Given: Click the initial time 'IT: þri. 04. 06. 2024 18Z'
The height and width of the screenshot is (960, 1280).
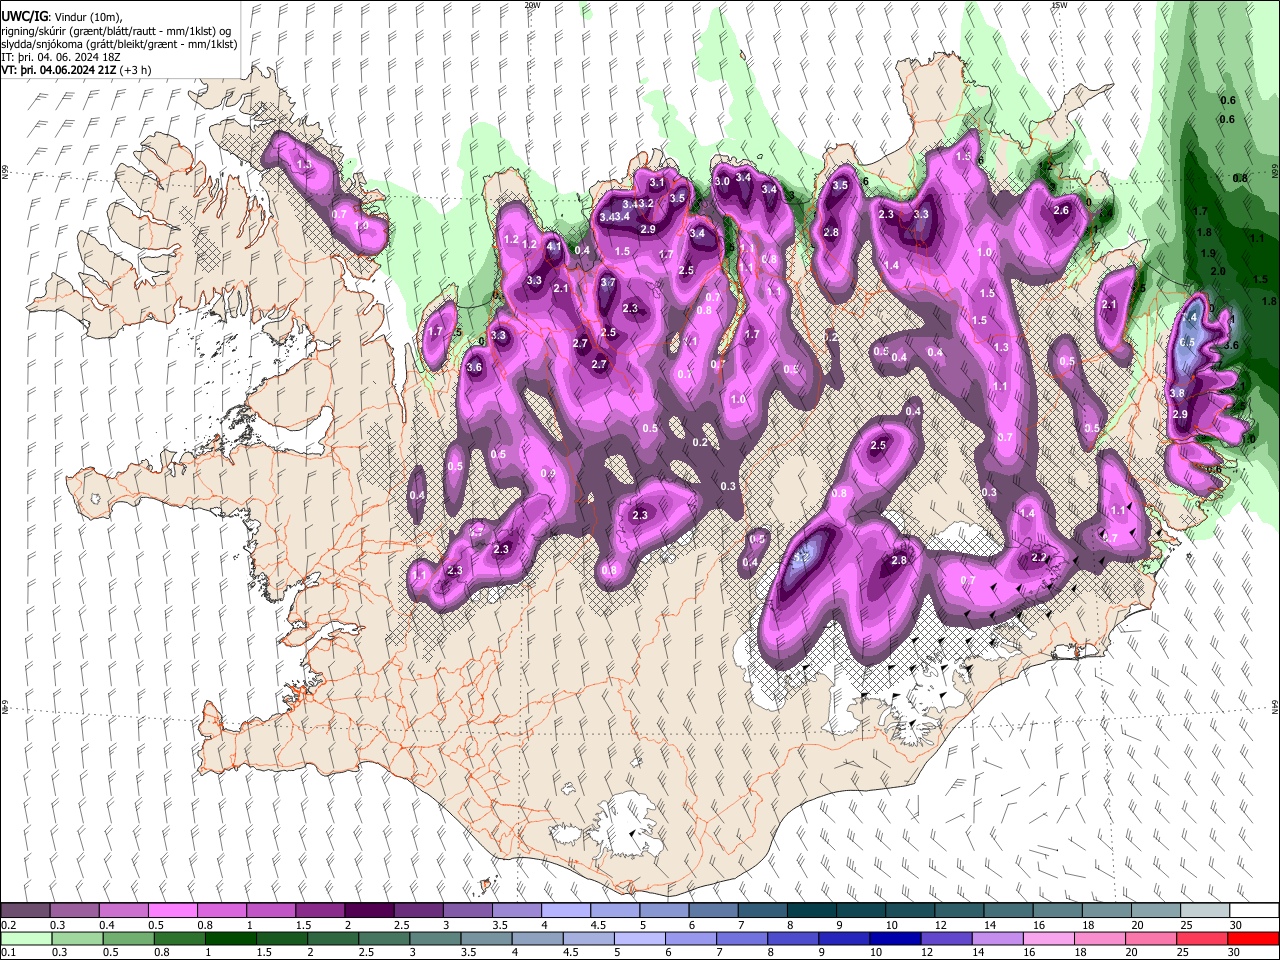Looking at the screenshot, I should 62,57.
